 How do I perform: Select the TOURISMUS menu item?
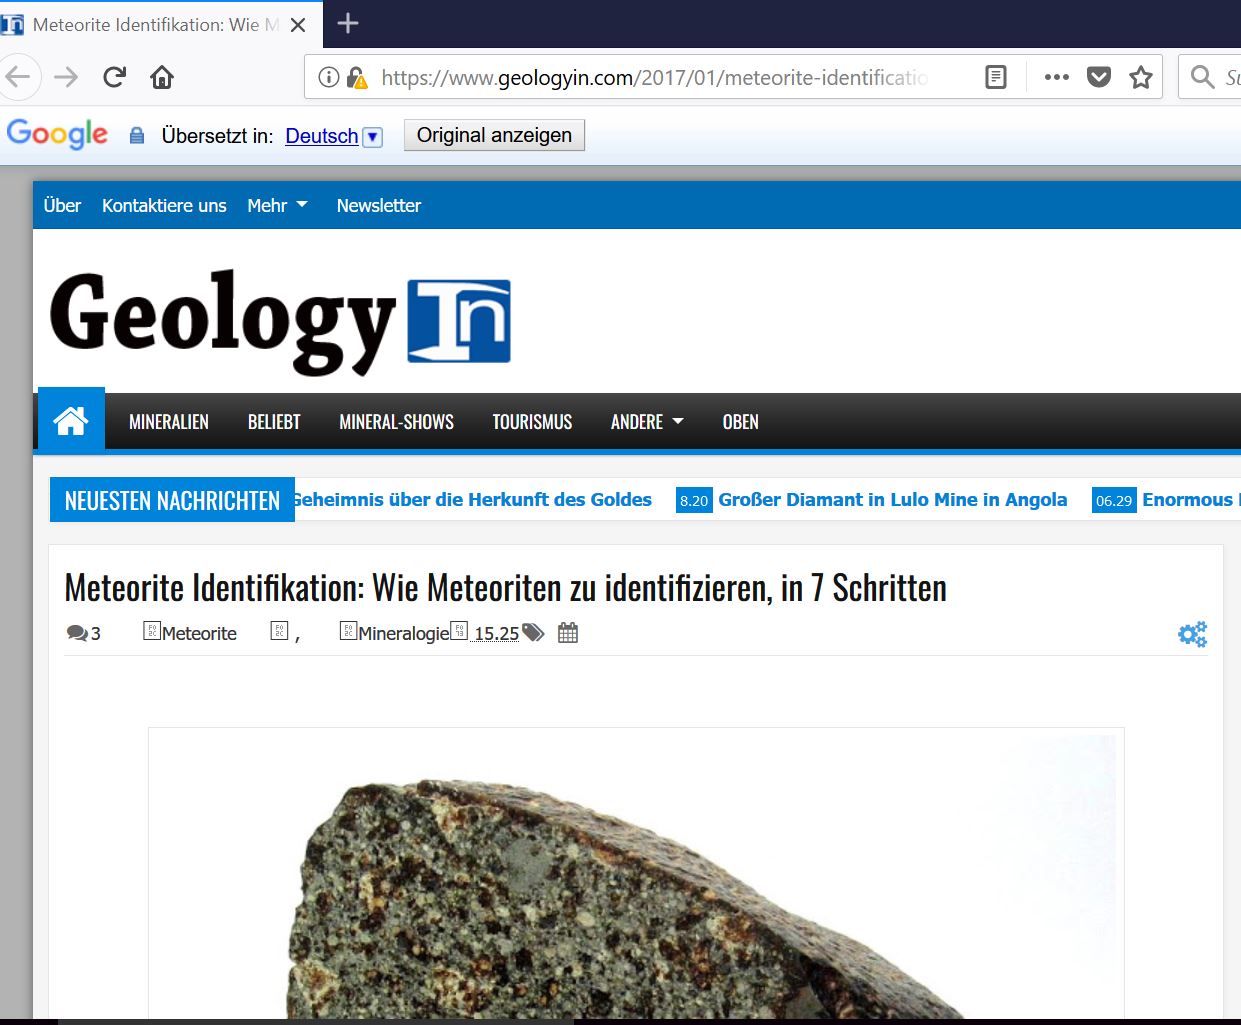(532, 422)
